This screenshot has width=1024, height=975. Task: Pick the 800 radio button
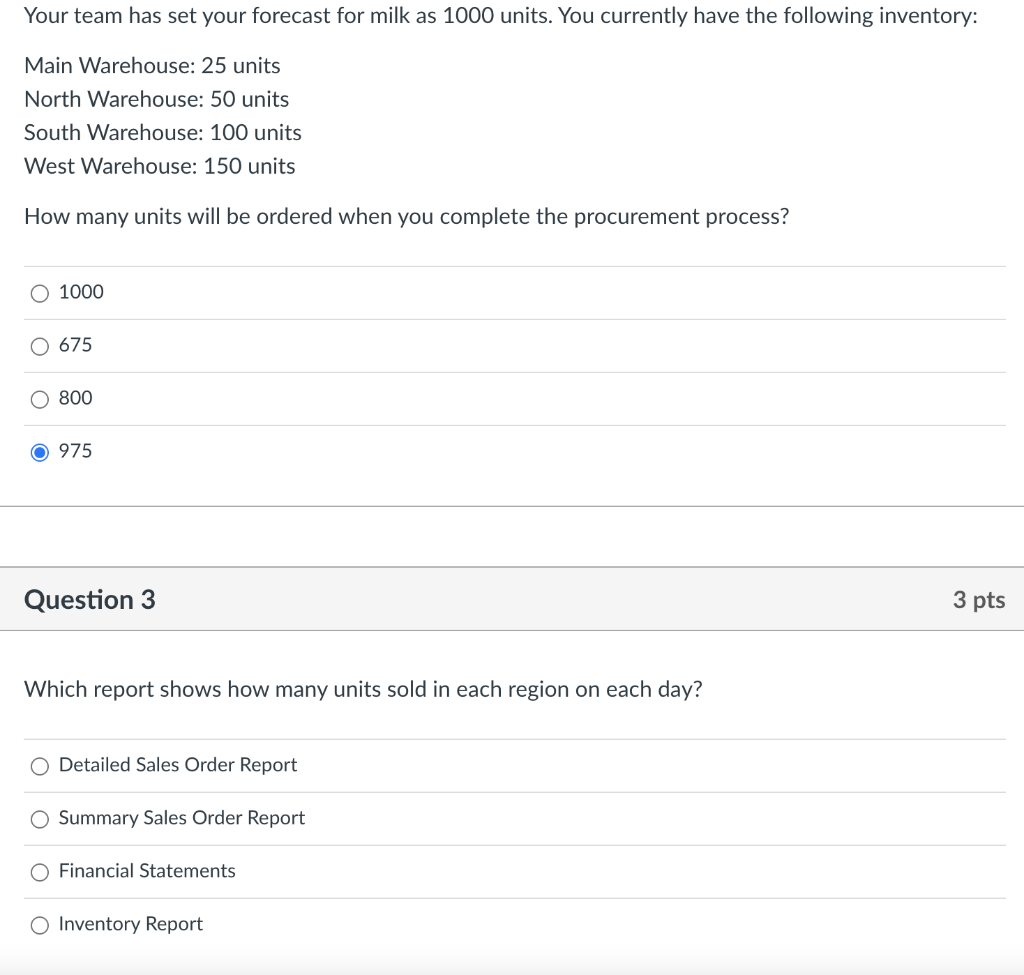click(40, 399)
